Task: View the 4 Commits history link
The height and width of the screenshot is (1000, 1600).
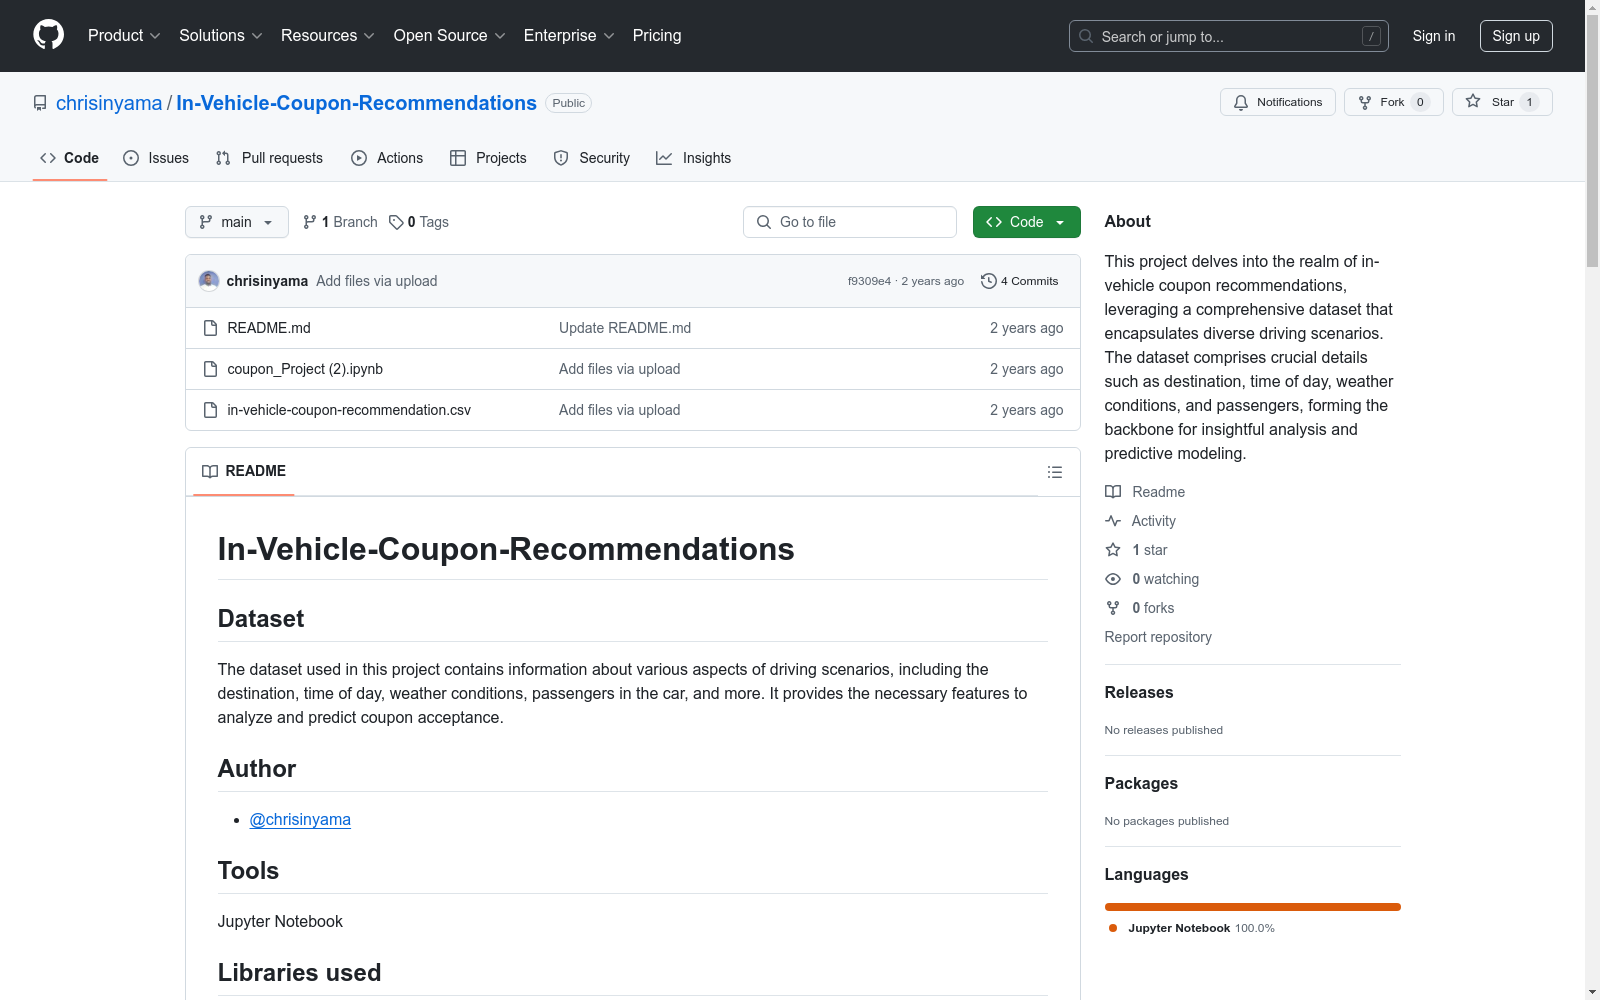Action: coord(1020,281)
